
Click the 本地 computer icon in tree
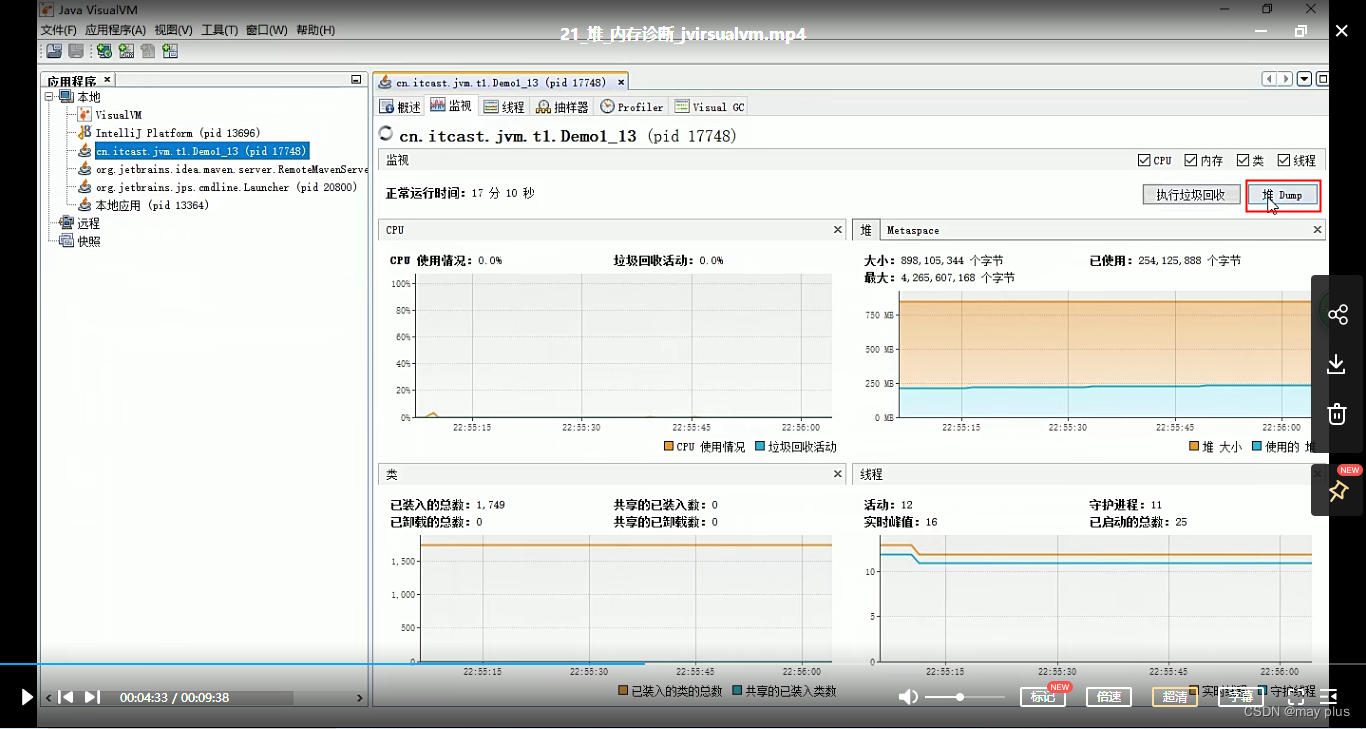(x=66, y=97)
